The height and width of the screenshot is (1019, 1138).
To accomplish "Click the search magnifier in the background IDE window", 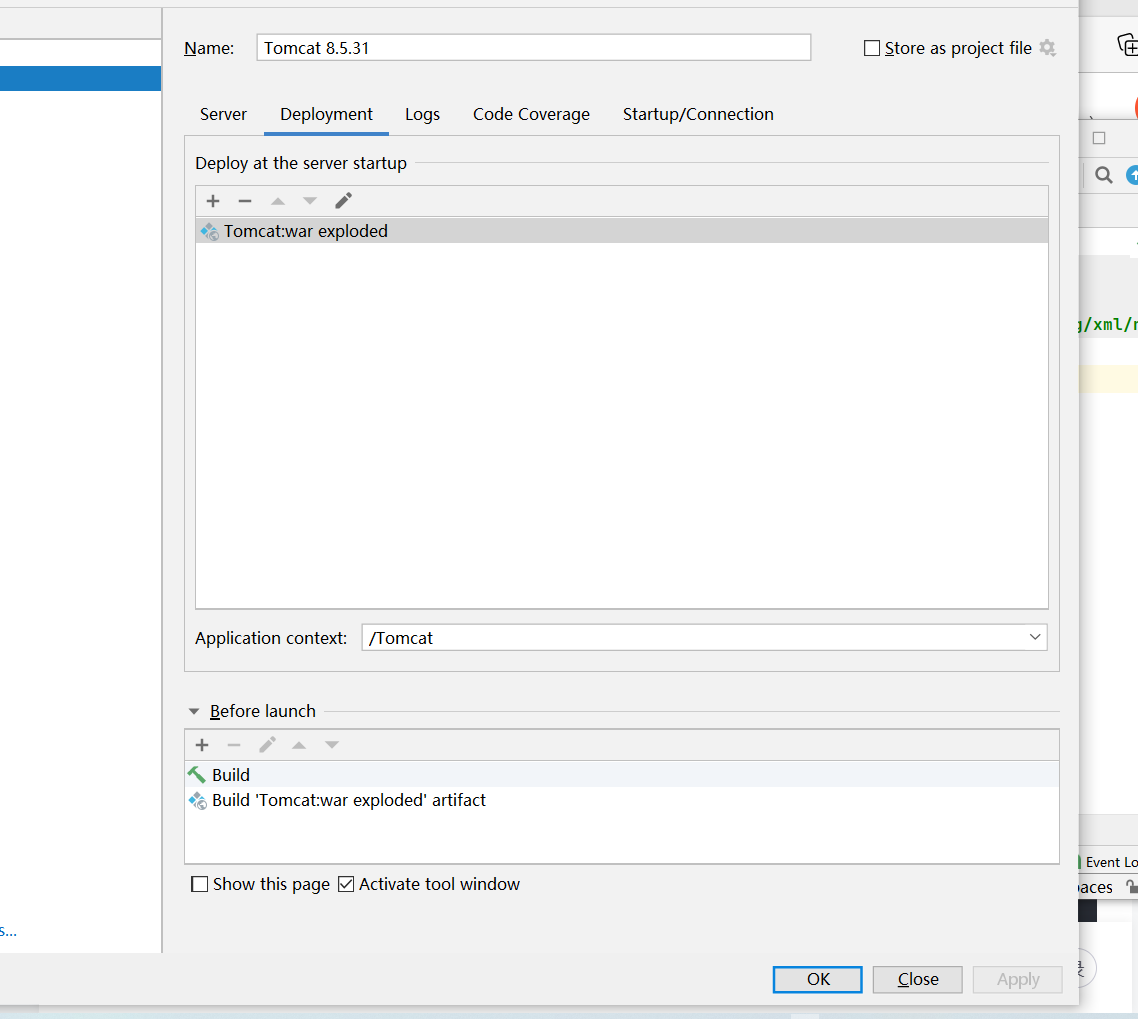I will 1104,175.
